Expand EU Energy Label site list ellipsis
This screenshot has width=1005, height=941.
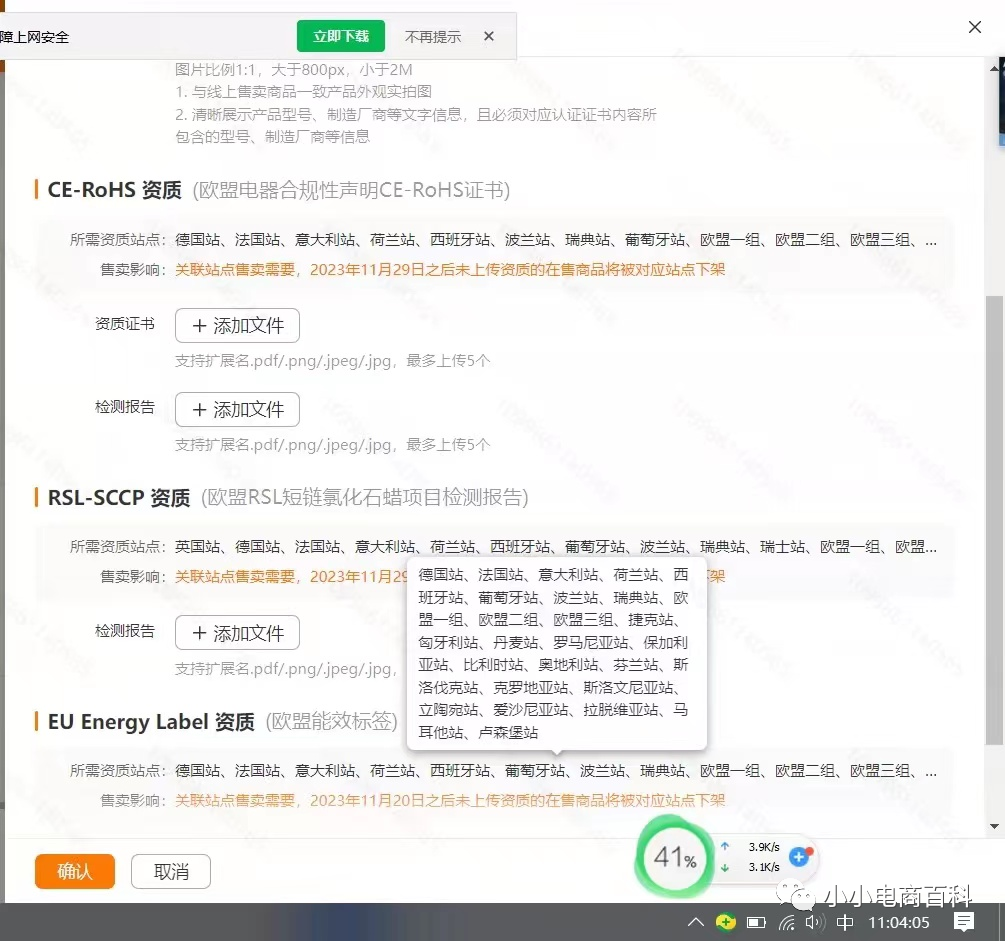pyautogui.click(x=931, y=770)
